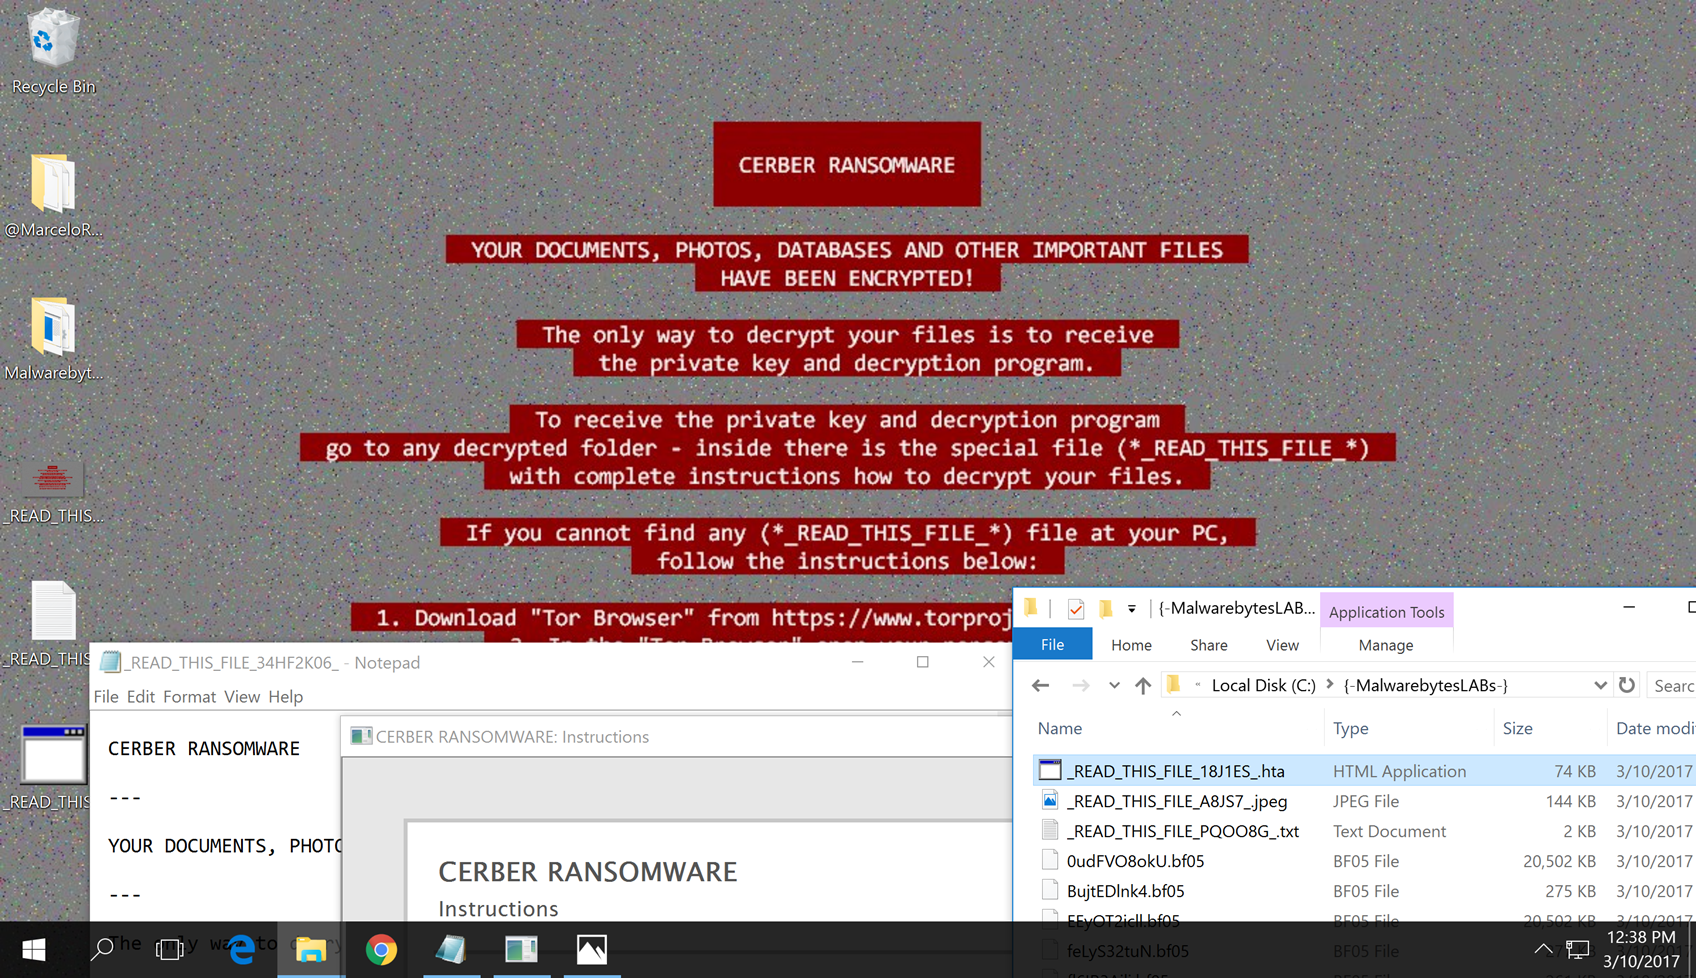Go back in File Explorer
The width and height of the screenshot is (1696, 978).
(1040, 686)
